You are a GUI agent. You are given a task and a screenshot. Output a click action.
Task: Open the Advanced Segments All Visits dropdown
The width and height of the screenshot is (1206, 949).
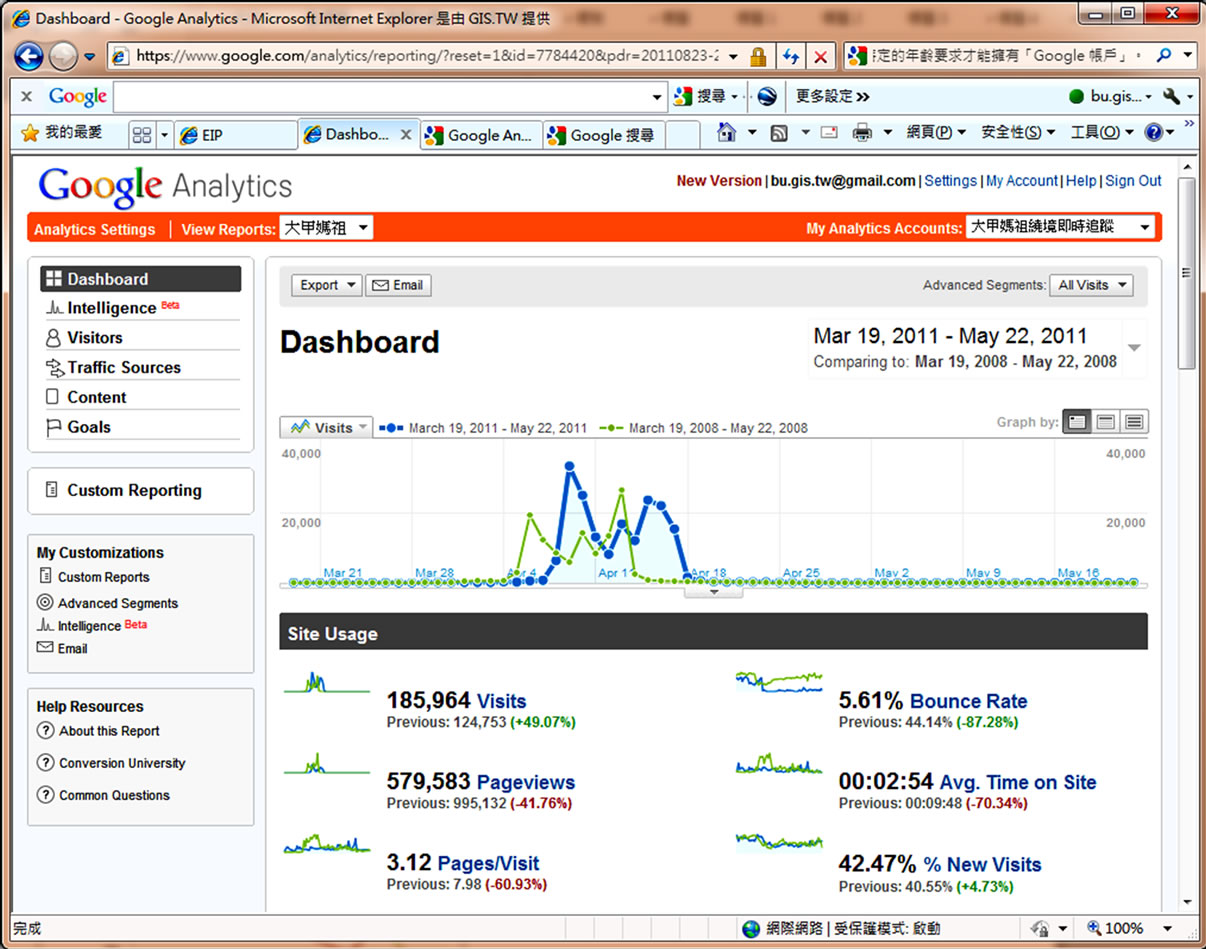coord(1091,285)
